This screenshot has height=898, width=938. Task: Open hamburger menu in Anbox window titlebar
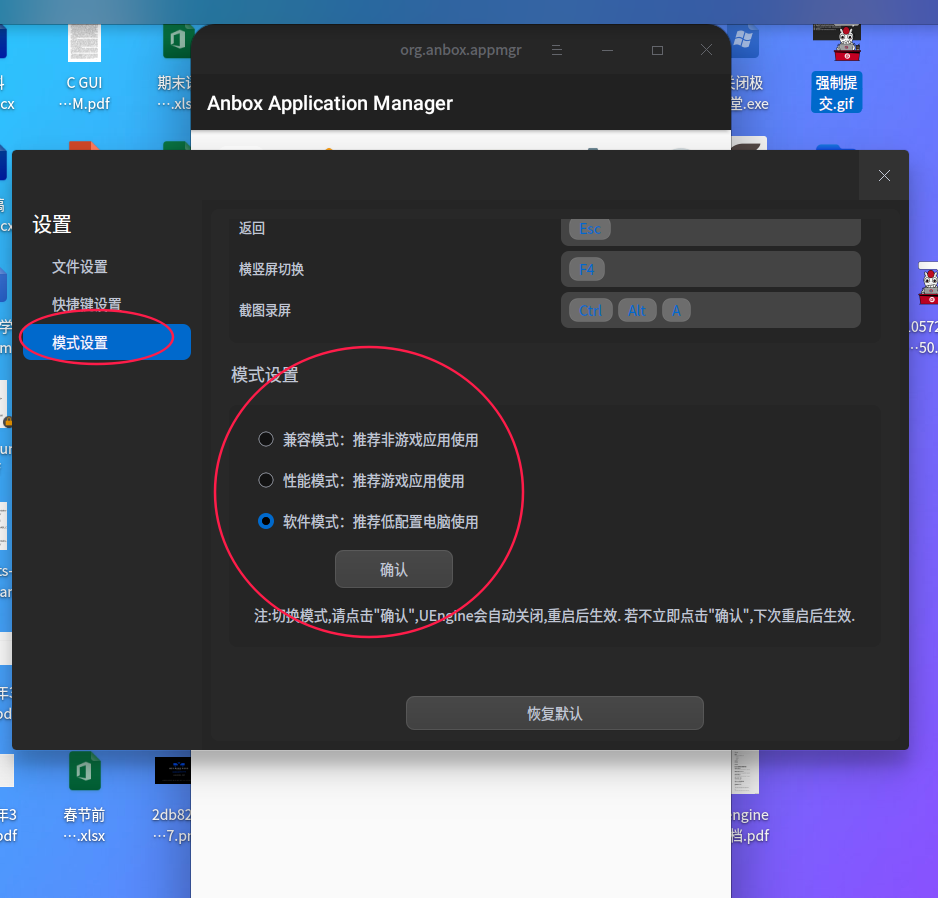[556, 50]
